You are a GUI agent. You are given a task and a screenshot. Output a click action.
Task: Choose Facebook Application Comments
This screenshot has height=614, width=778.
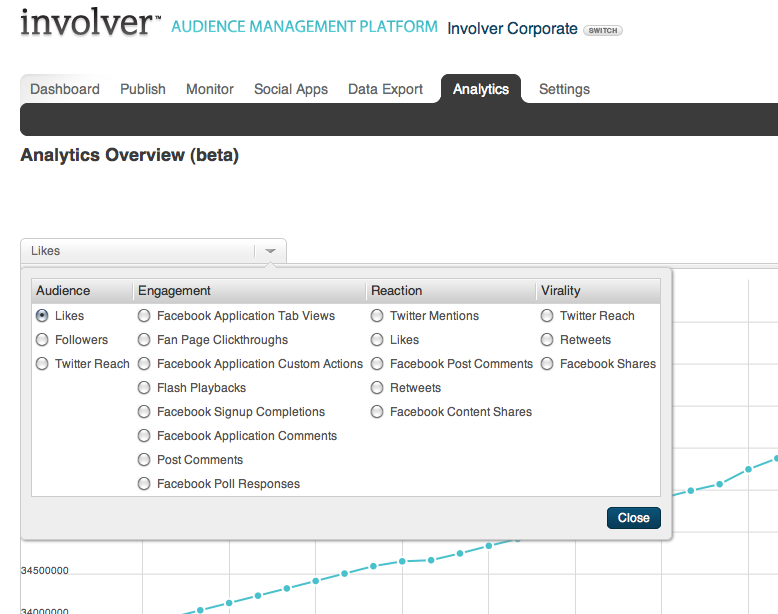click(x=144, y=436)
